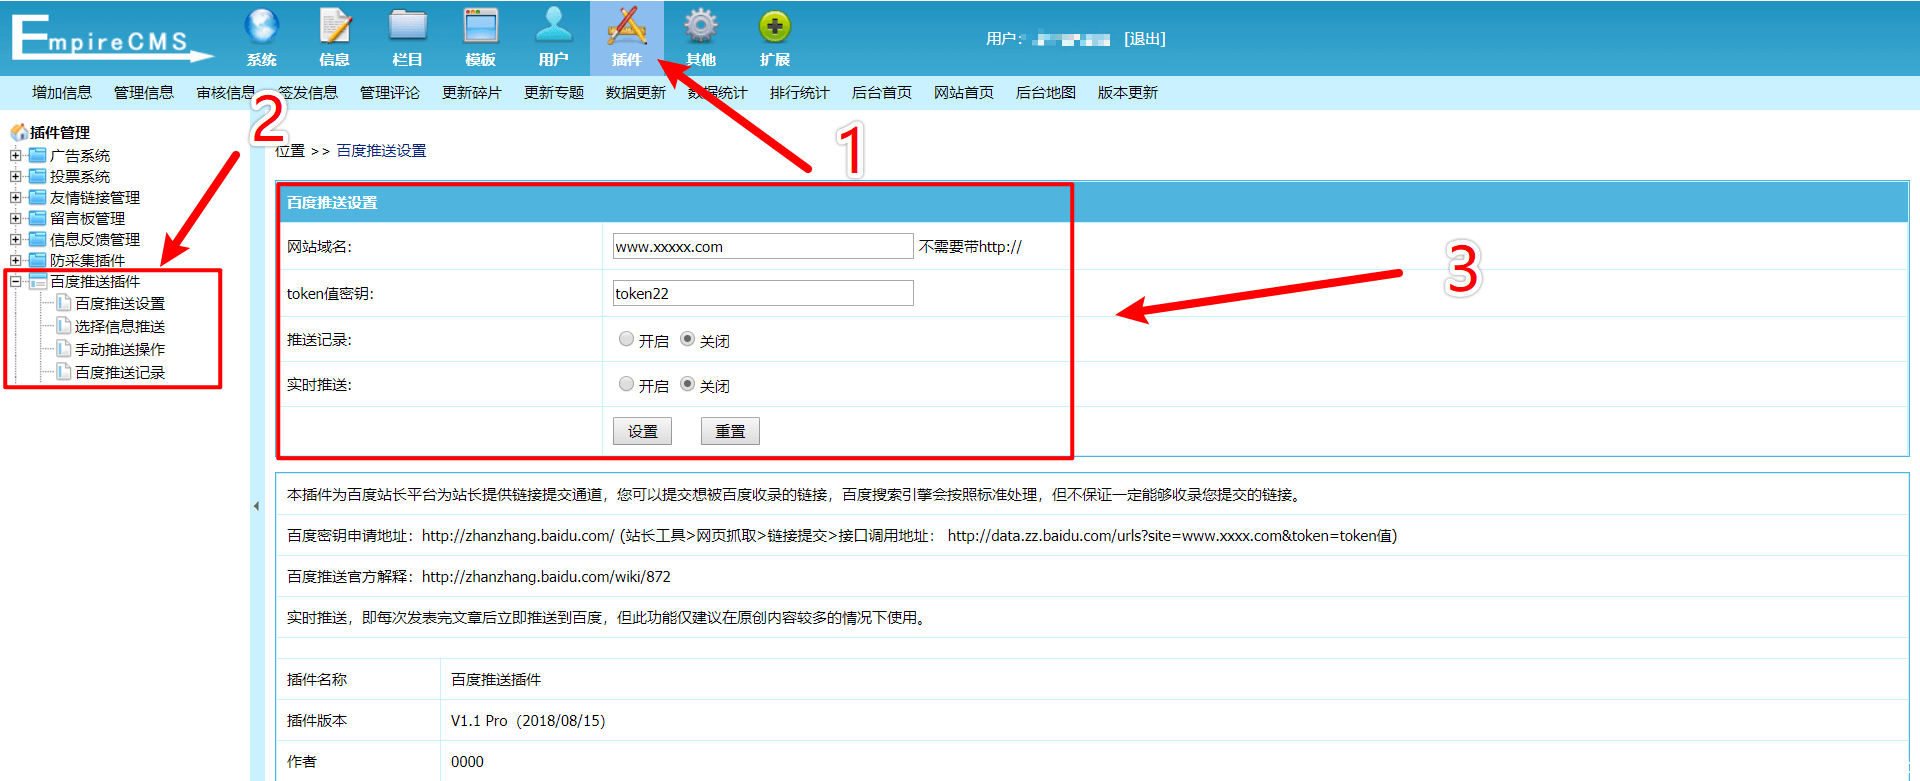Click the 手动推送操作 page icon
The image size is (1920, 781).
(64, 348)
